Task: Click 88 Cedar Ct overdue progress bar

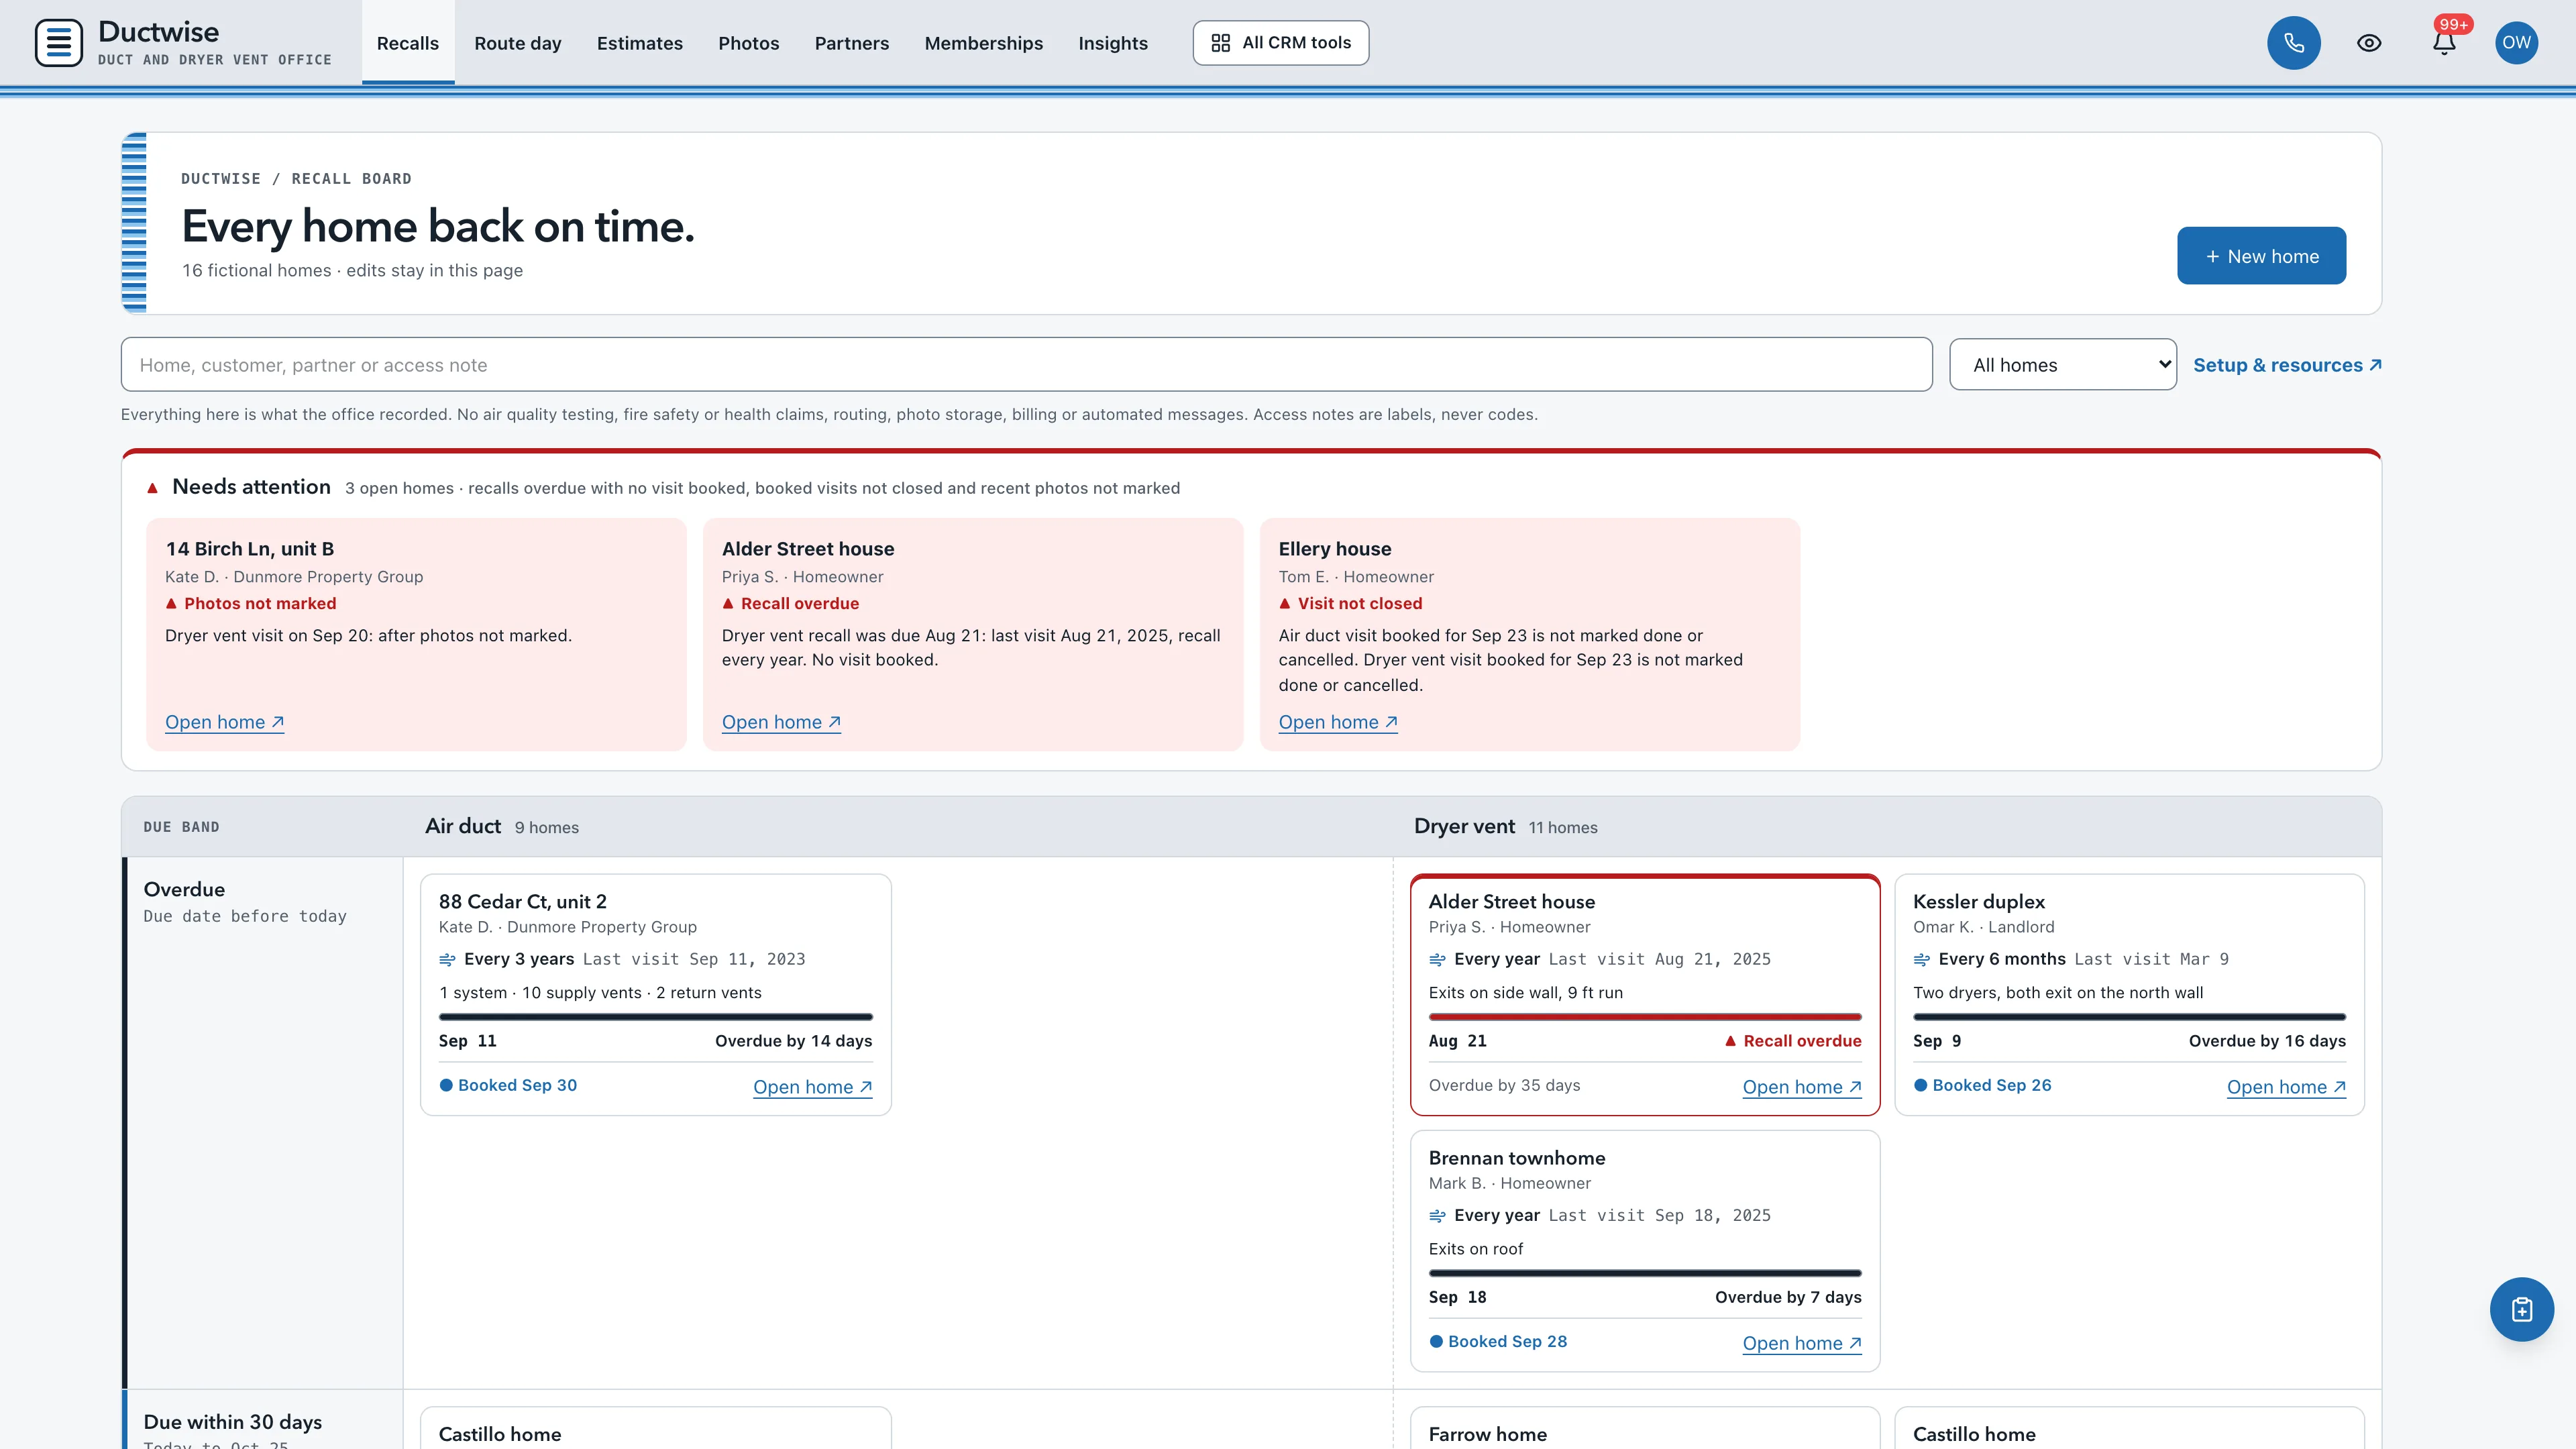Action: click(x=655, y=1017)
